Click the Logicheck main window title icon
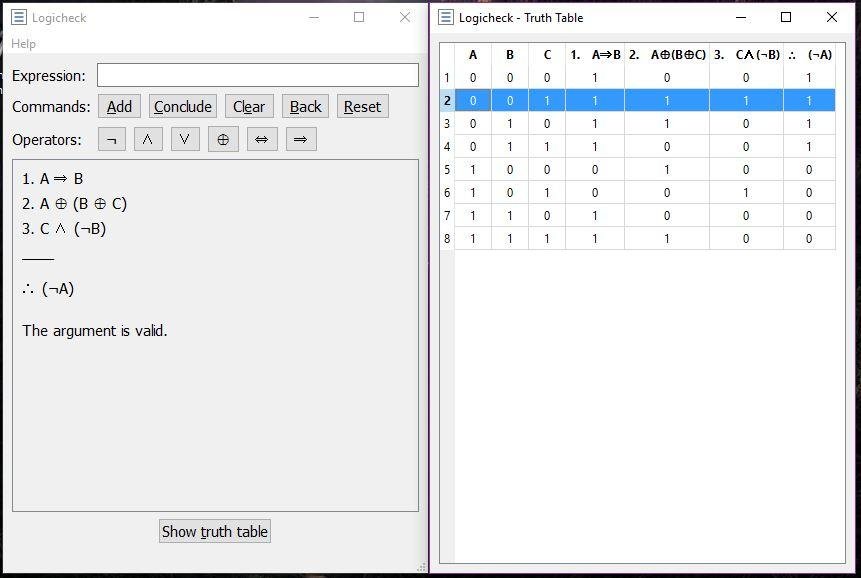The image size is (861, 578). 19,18
